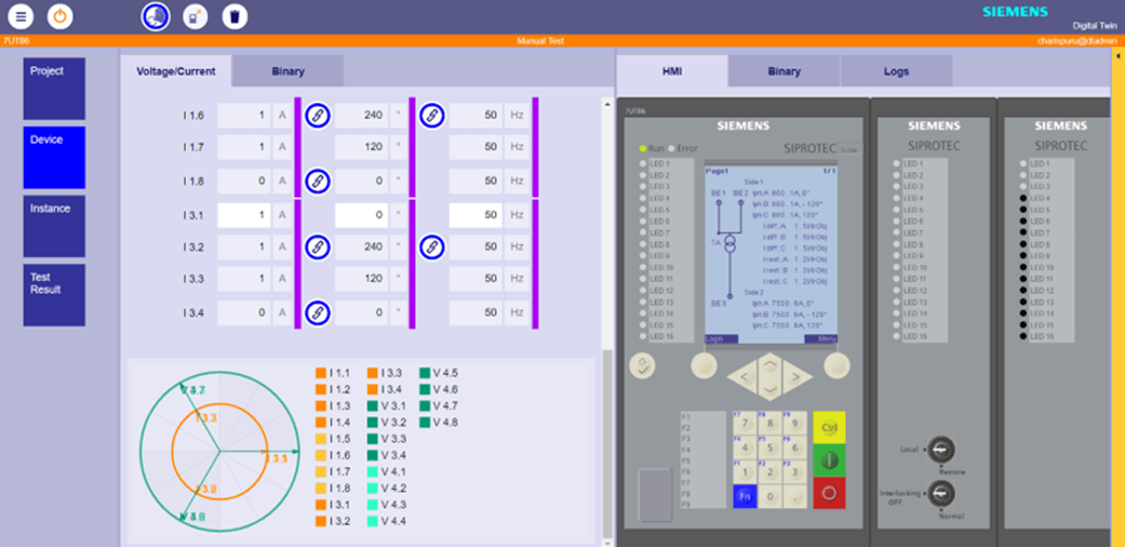Turn the Local/Remote key switch
This screenshot has width=1125, height=547.
click(x=938, y=452)
